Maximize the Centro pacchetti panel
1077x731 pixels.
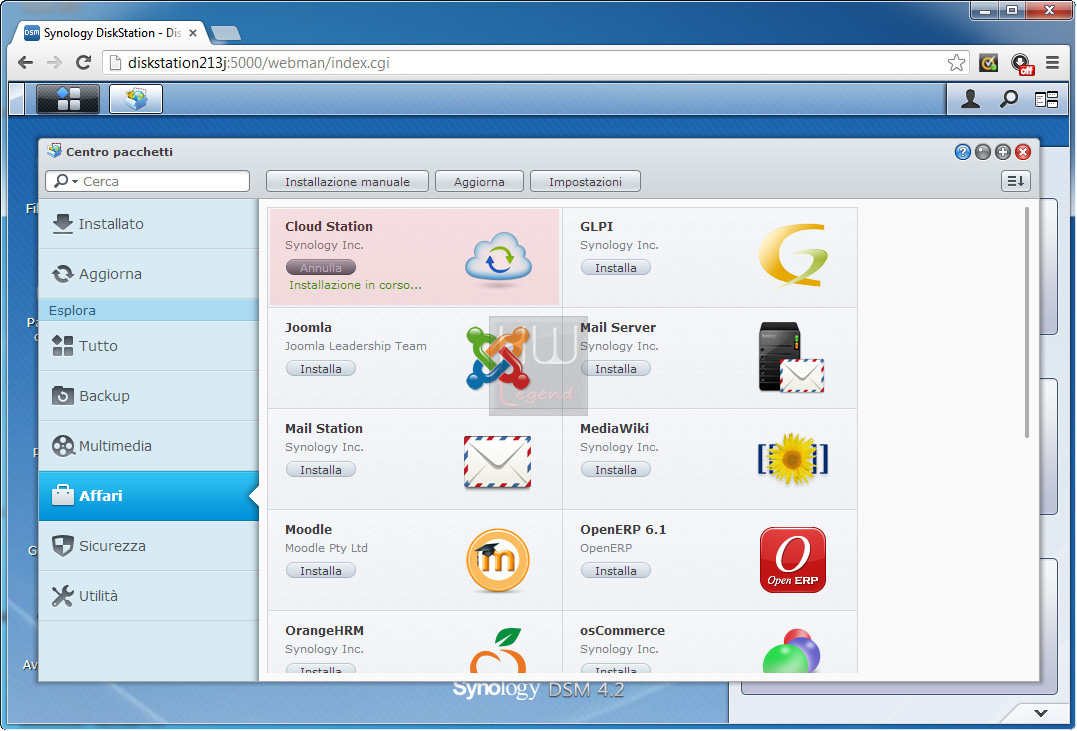coord(1003,152)
